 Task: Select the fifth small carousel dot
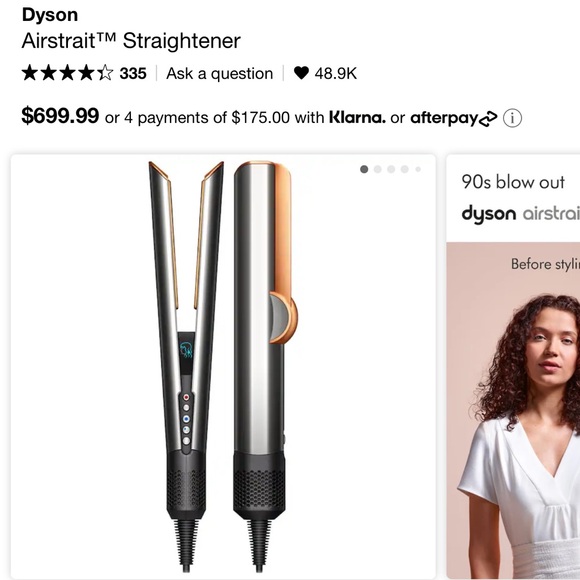coord(418,169)
